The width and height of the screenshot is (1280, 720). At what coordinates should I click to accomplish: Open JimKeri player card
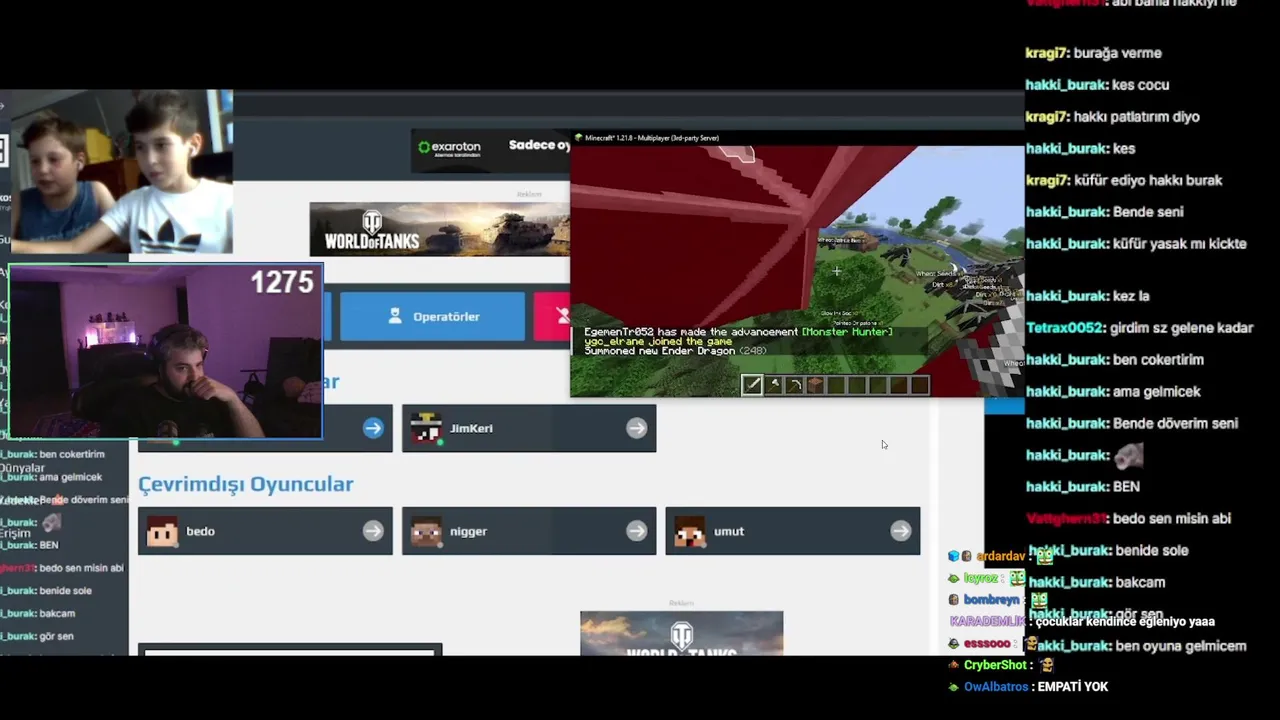click(529, 428)
